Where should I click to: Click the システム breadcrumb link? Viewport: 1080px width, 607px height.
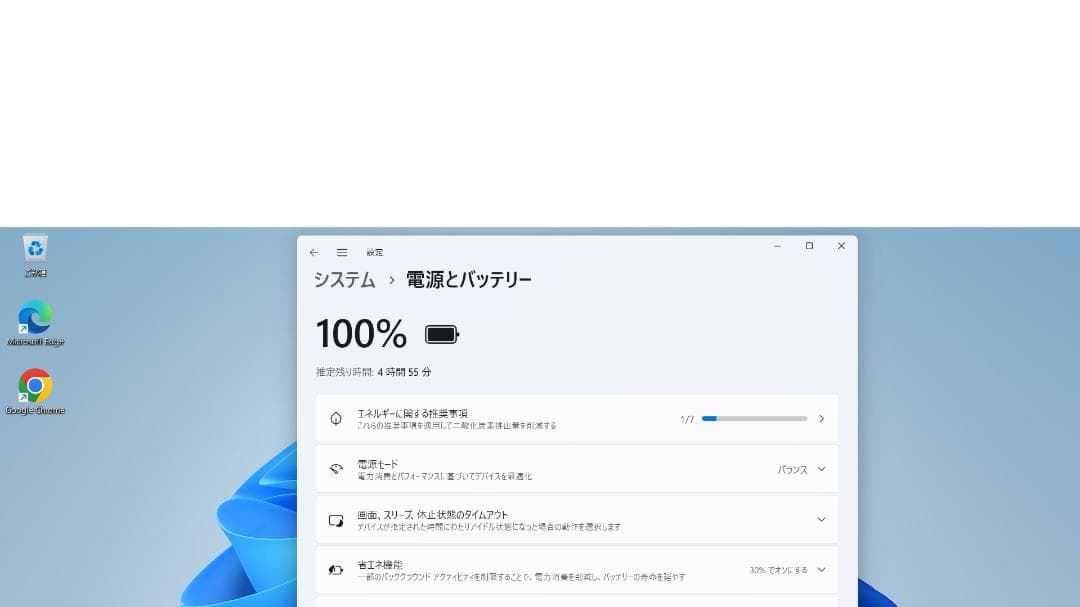(x=344, y=280)
